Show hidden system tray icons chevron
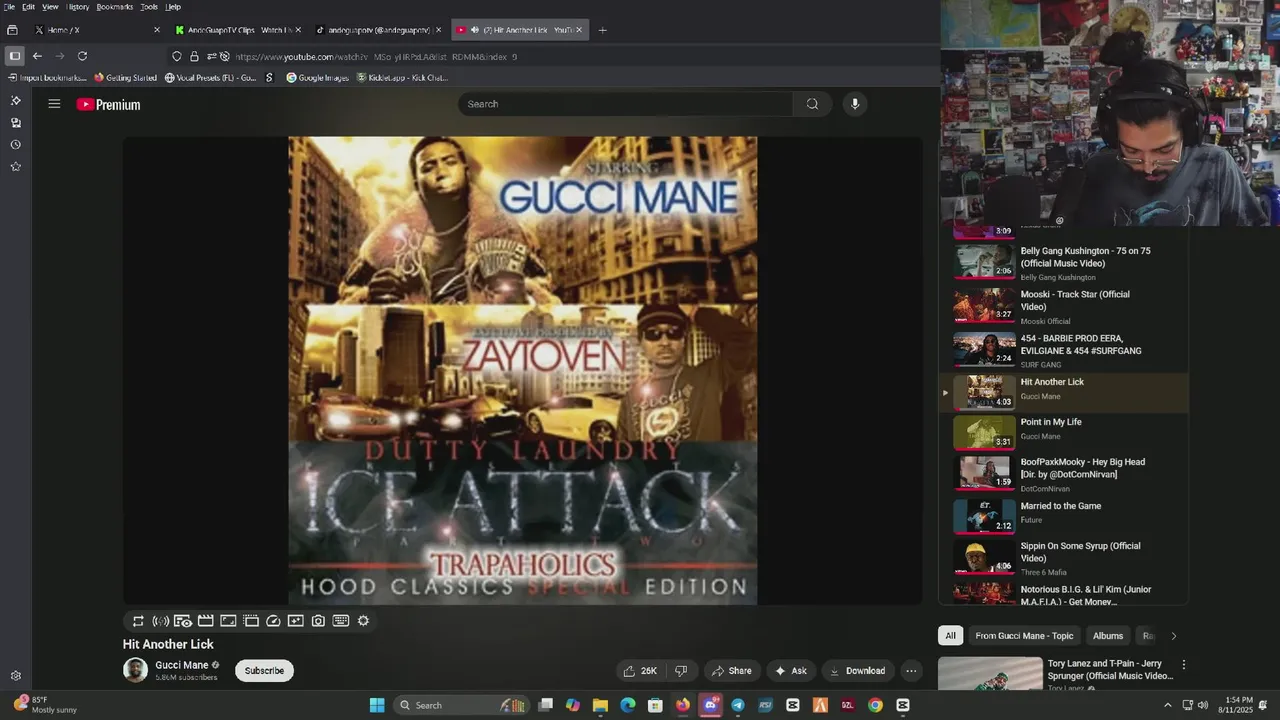Image resolution: width=1280 pixels, height=720 pixels. coord(1167,705)
